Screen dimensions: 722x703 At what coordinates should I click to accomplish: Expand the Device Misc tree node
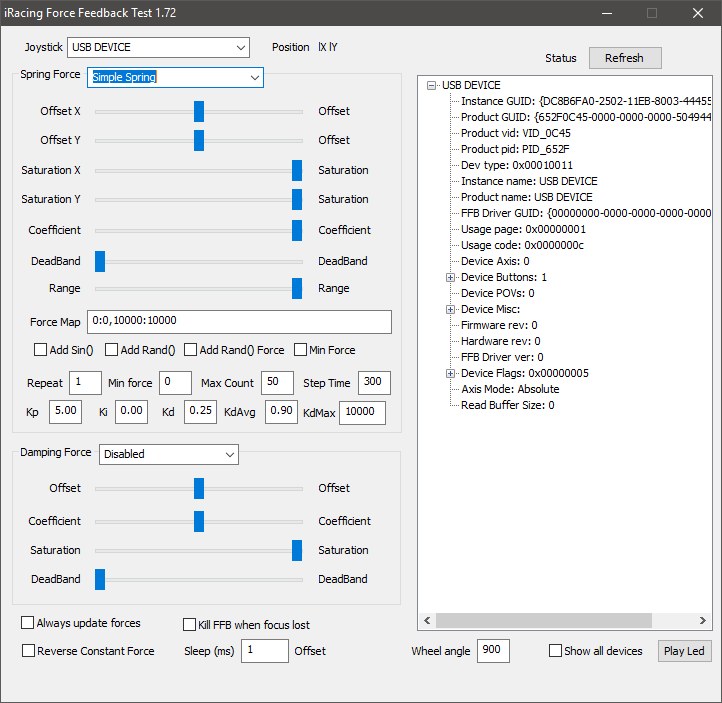pos(450,309)
